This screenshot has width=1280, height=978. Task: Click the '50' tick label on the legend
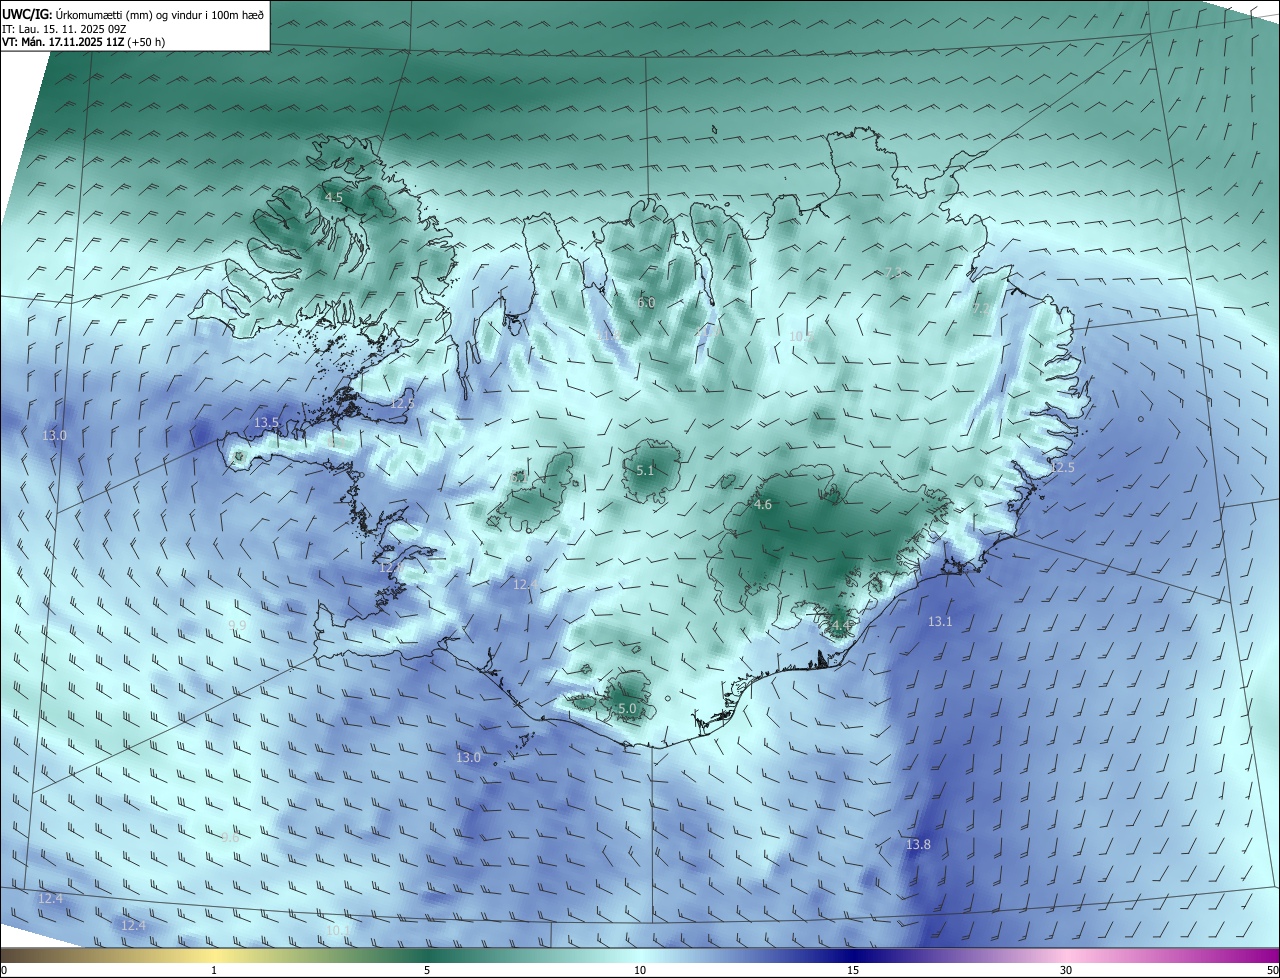[1272, 970]
